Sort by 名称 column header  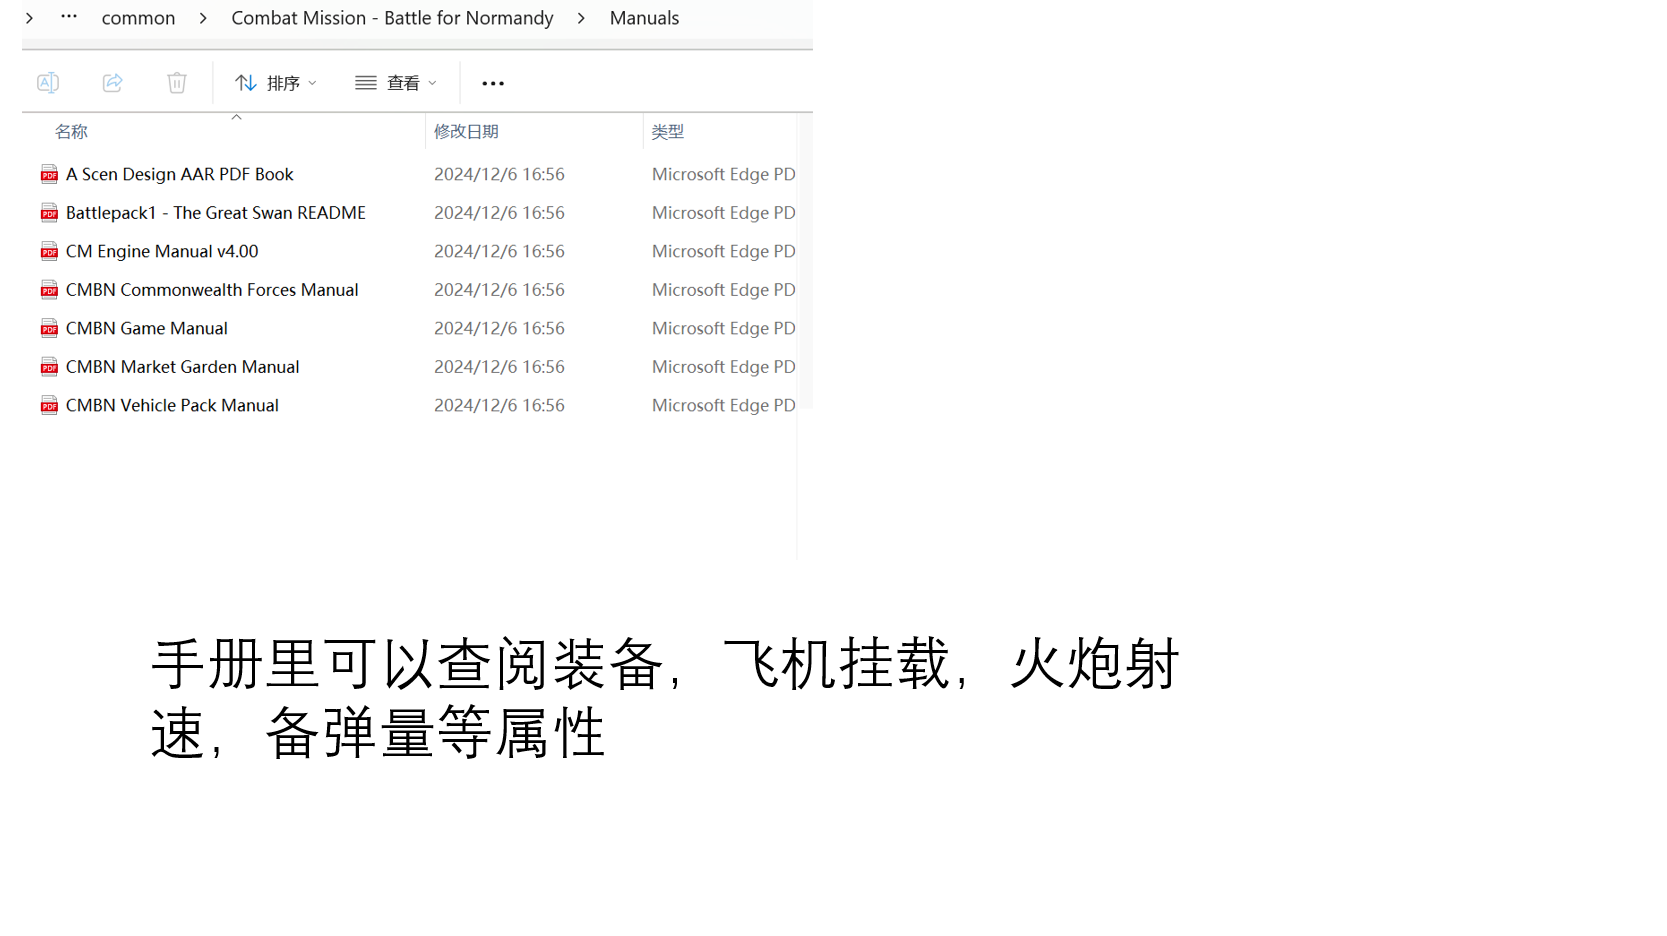tap(71, 132)
